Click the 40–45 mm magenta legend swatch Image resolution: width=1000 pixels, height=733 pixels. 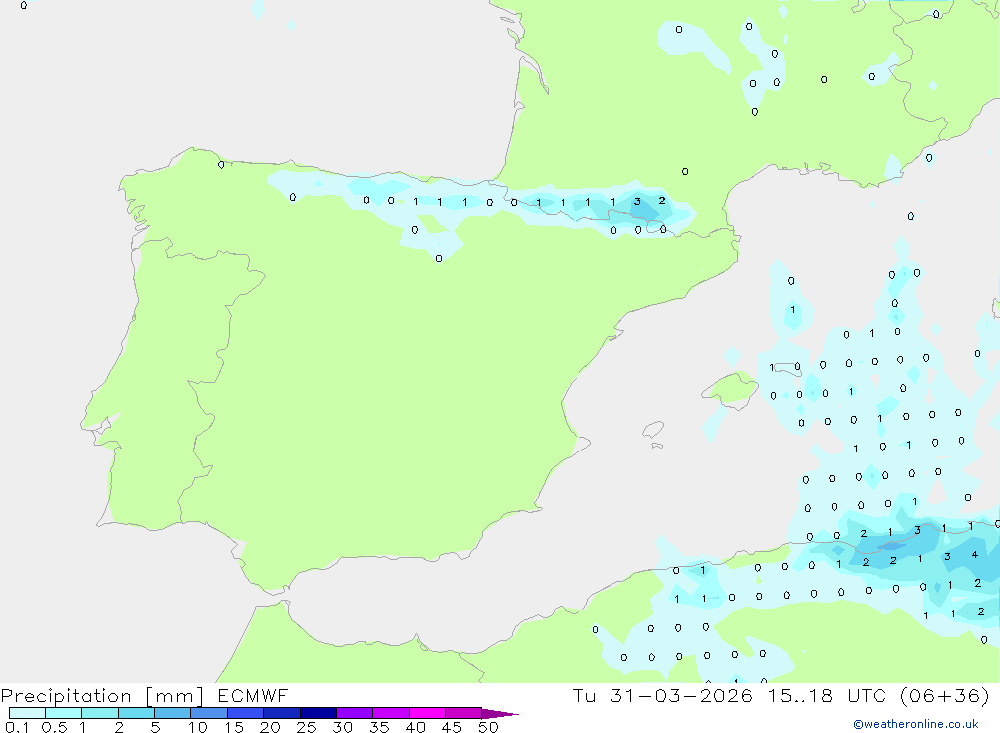coord(427,713)
